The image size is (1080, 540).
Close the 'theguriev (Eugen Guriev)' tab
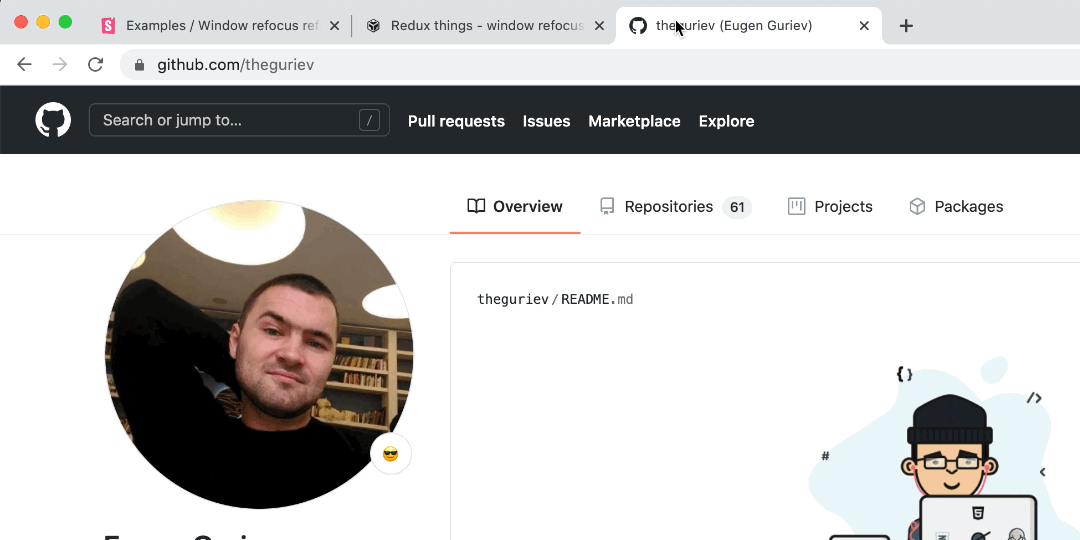(864, 25)
